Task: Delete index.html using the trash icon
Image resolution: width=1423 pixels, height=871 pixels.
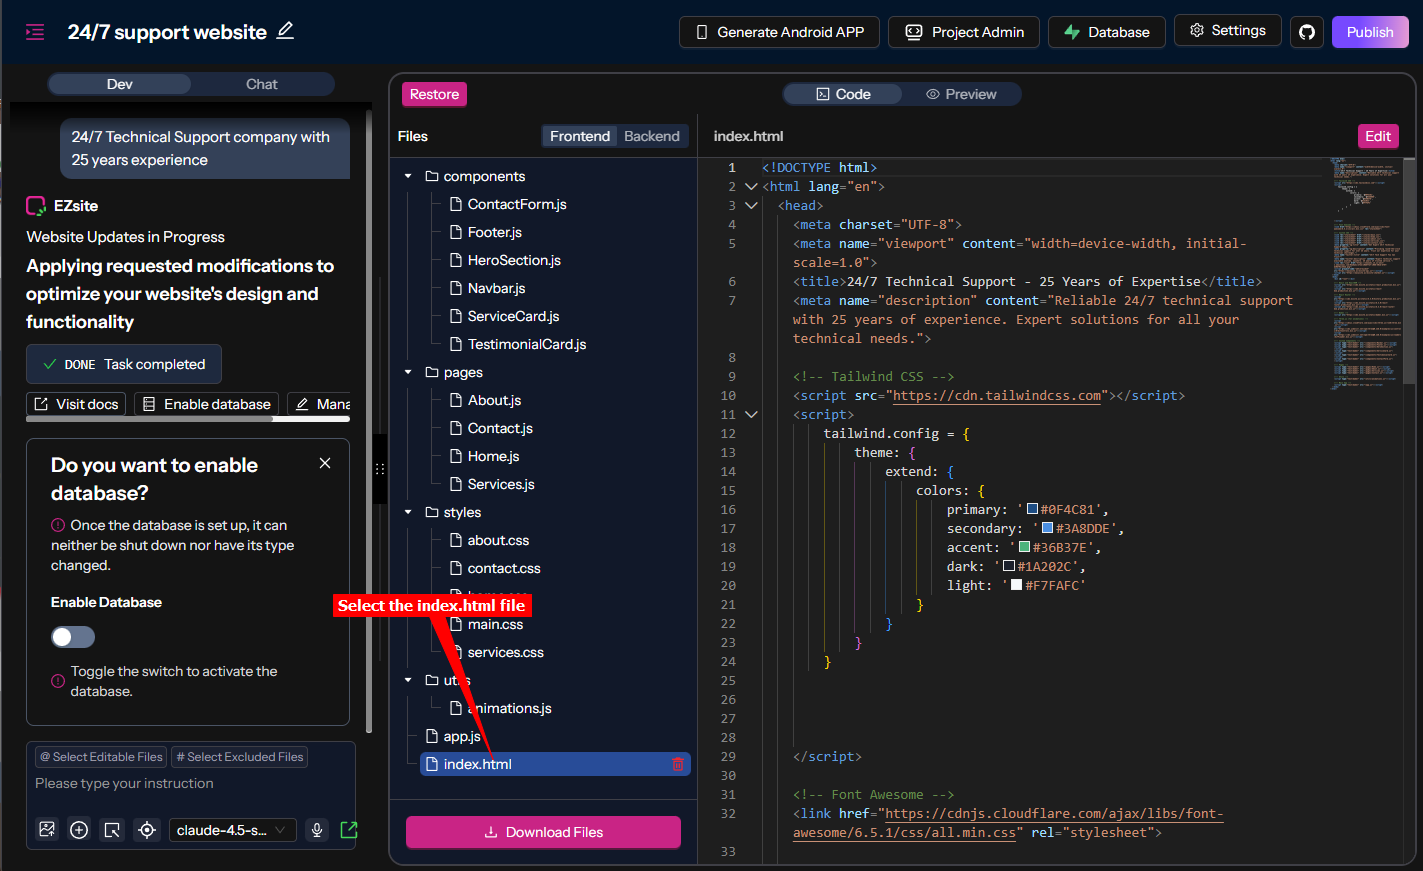Action: click(x=678, y=764)
